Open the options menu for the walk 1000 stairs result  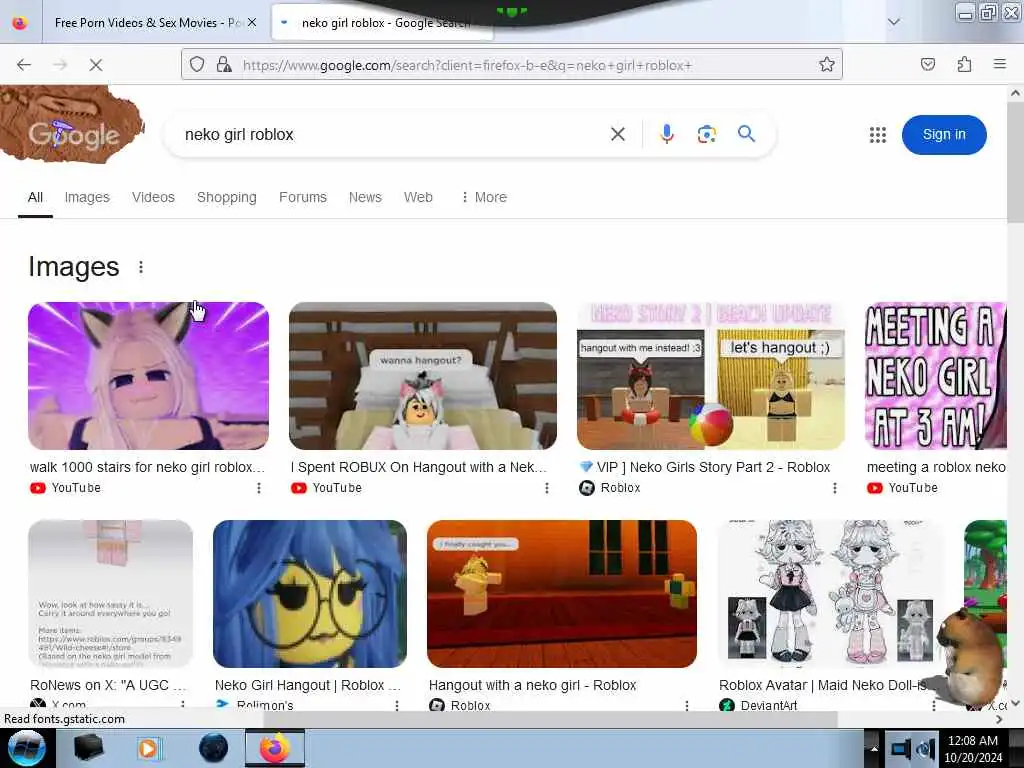[259, 488]
